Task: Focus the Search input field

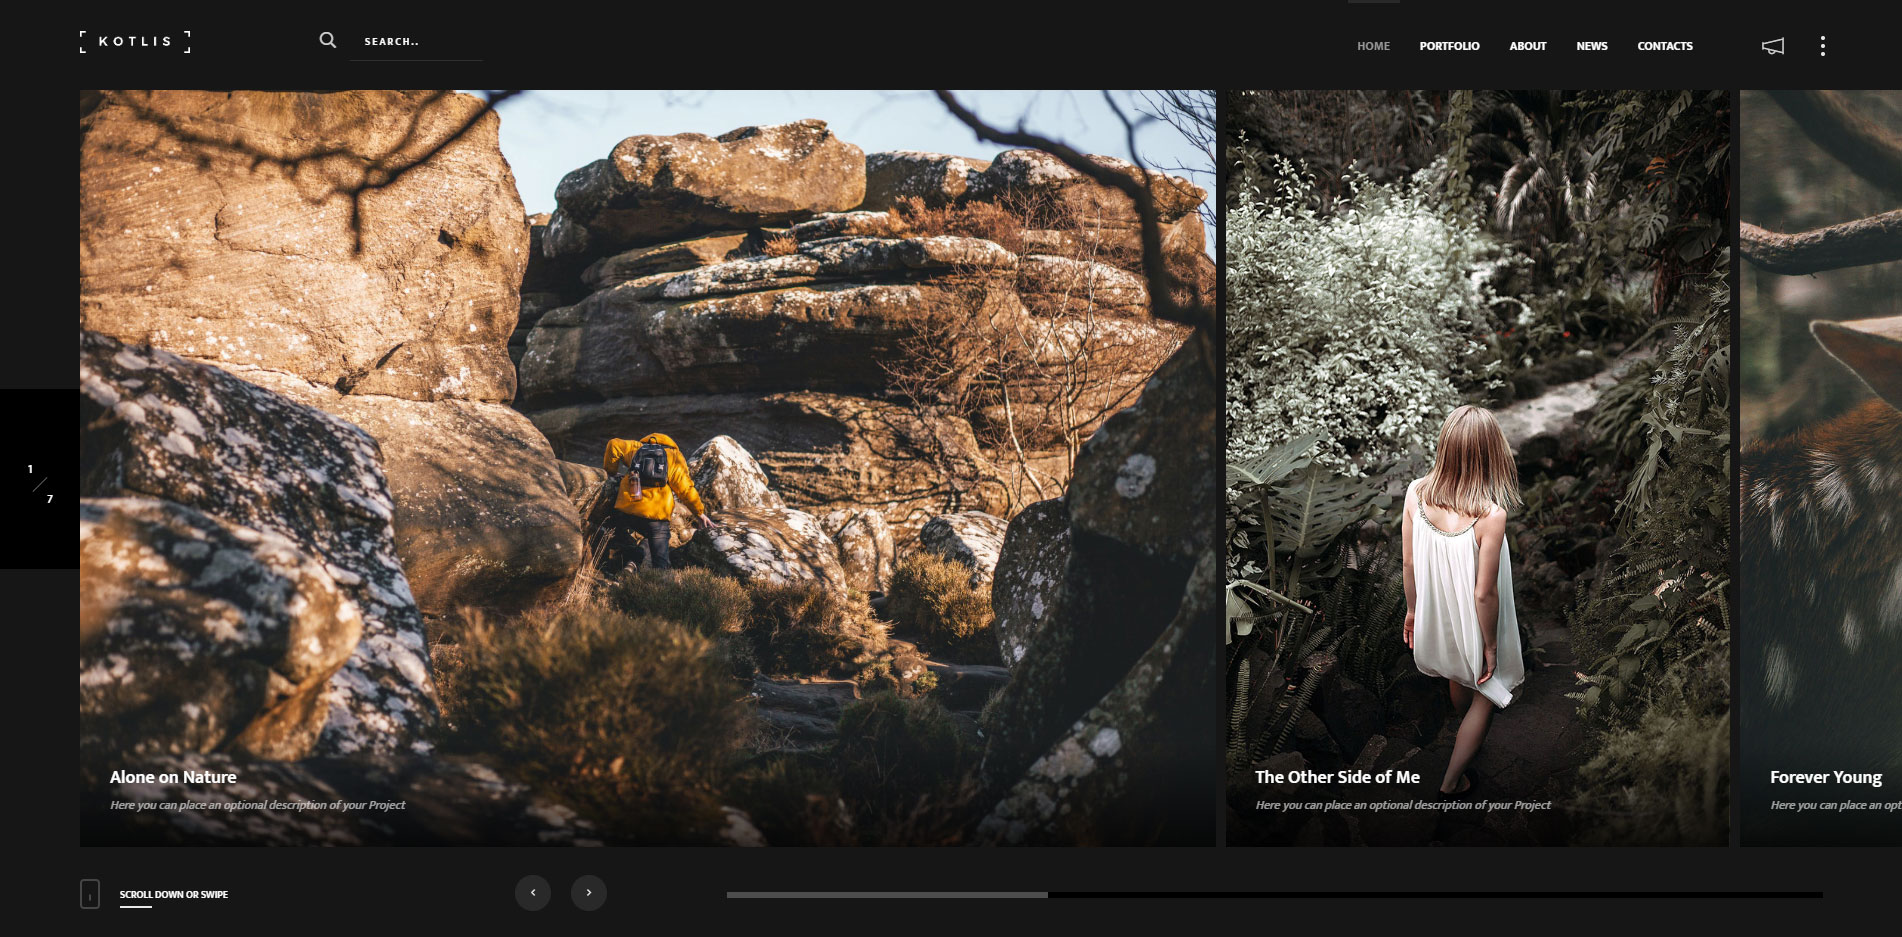Action: [417, 42]
